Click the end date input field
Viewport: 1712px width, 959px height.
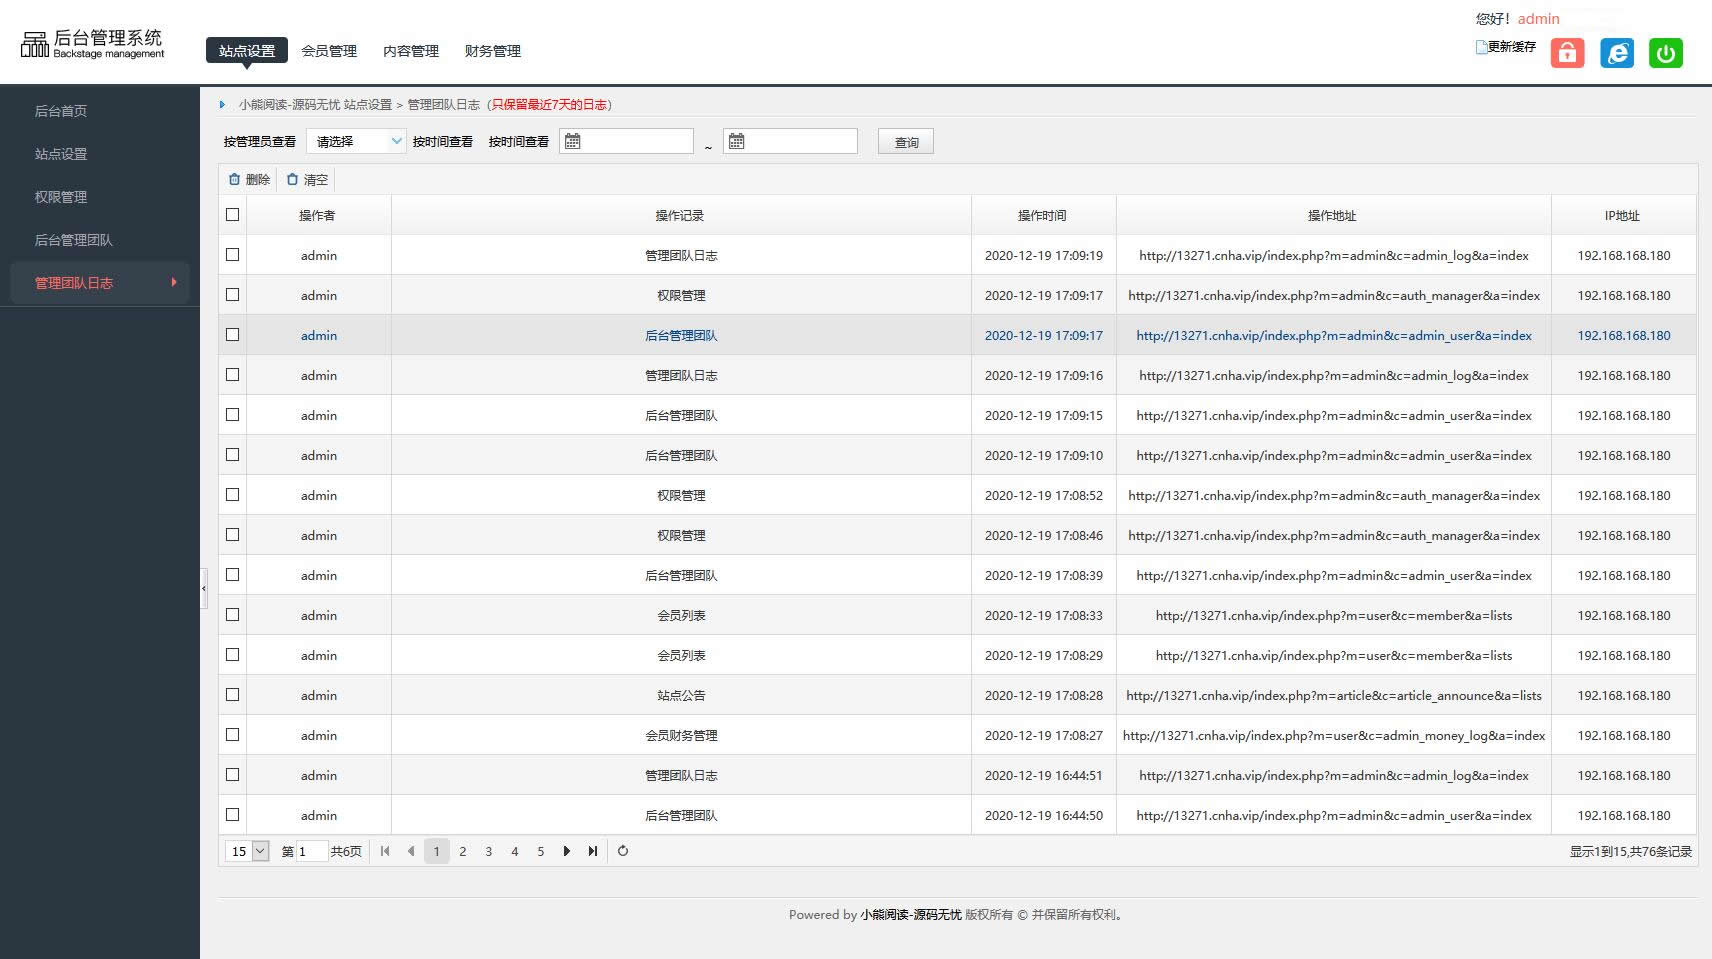tap(791, 141)
